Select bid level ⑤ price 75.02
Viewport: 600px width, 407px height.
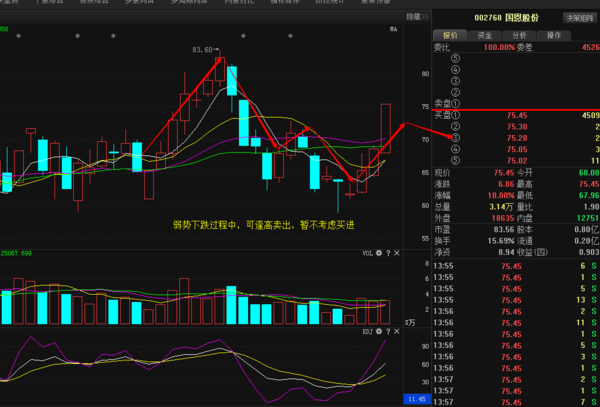click(x=517, y=161)
